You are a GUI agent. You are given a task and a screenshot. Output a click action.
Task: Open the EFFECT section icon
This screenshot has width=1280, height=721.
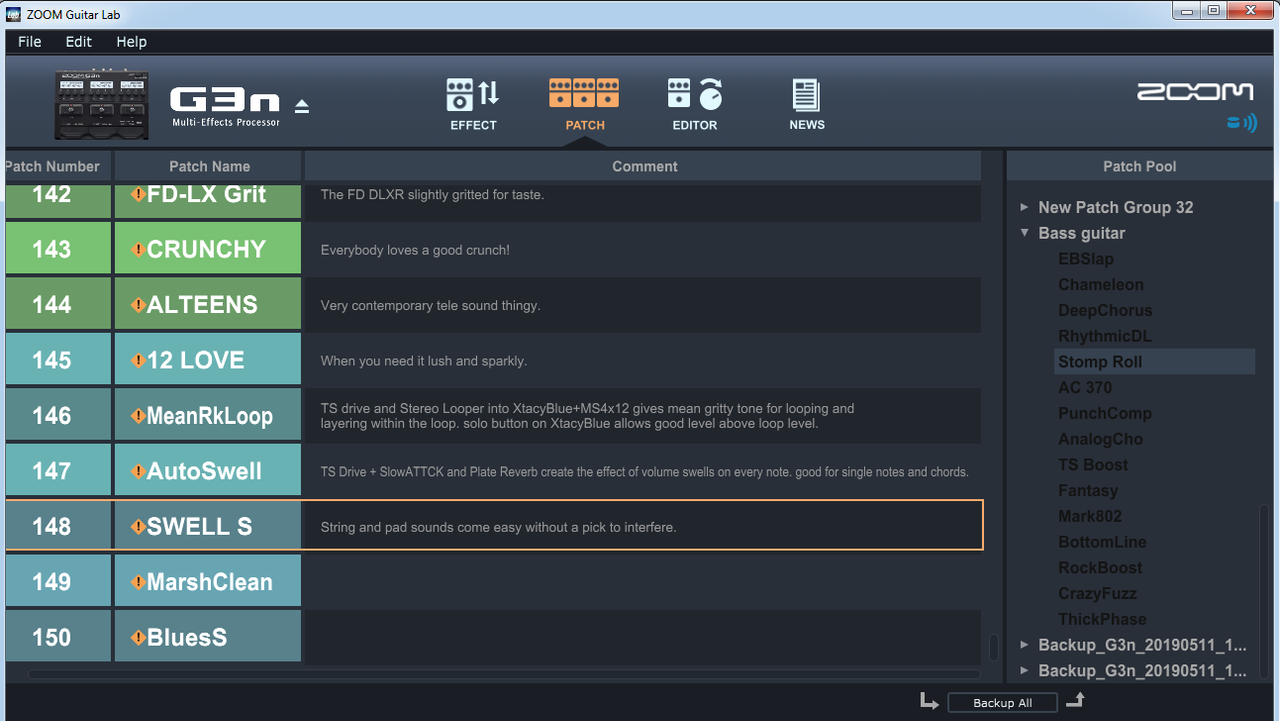coord(473,104)
